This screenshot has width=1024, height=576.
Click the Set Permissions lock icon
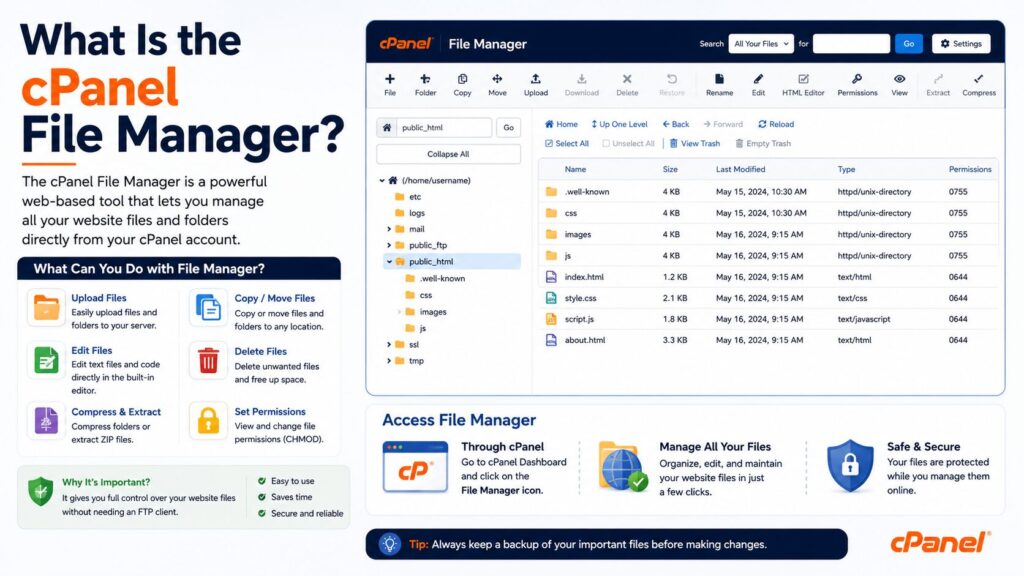click(x=208, y=421)
